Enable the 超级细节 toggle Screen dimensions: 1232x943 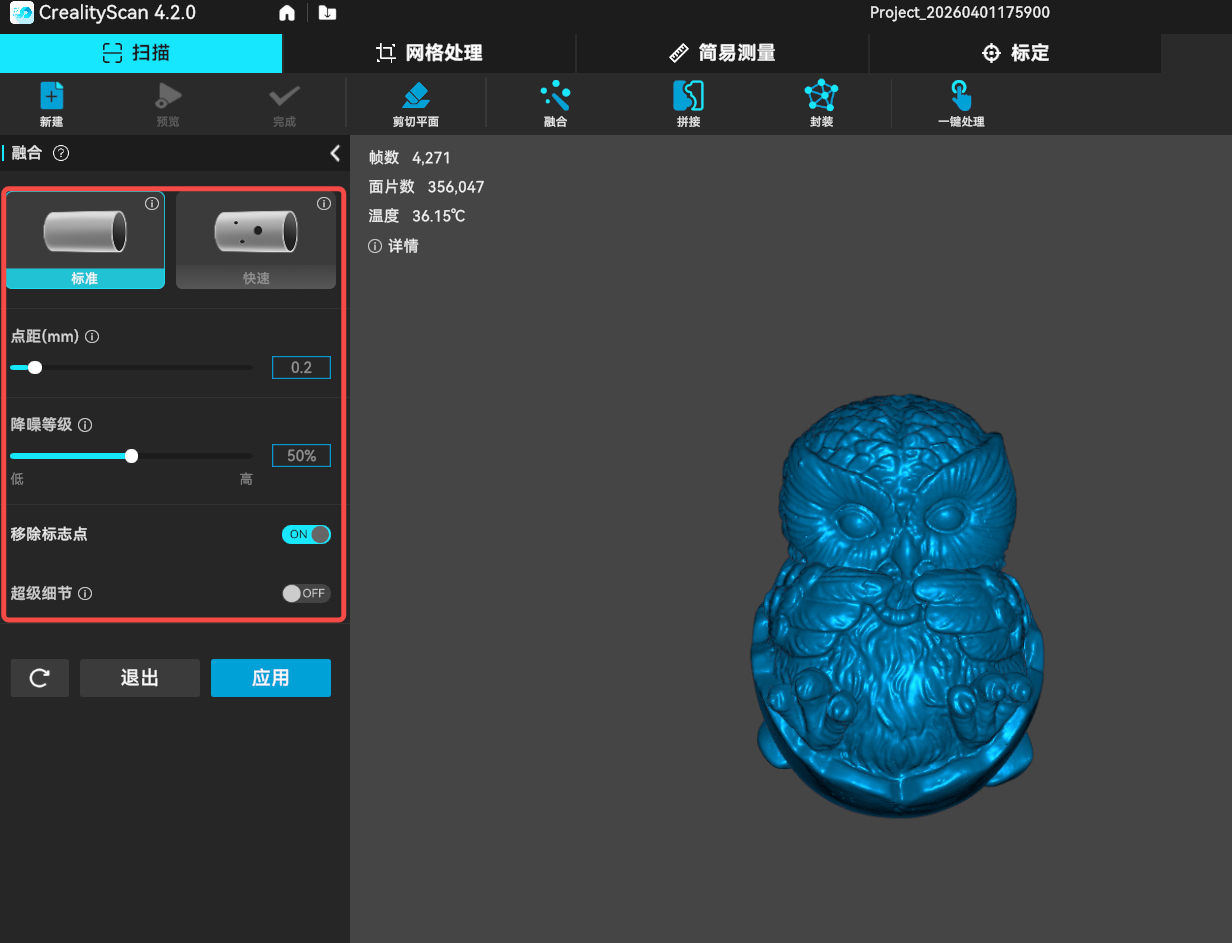click(306, 593)
